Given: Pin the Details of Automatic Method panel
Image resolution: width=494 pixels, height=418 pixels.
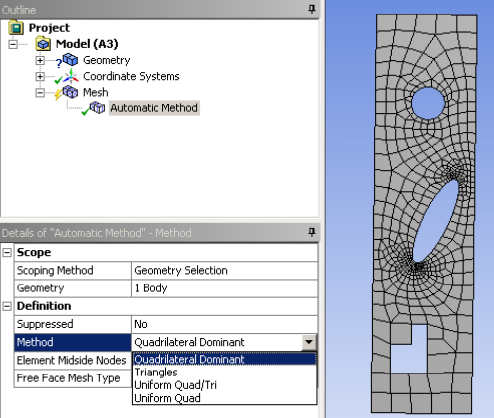Looking at the screenshot, I should (x=312, y=232).
